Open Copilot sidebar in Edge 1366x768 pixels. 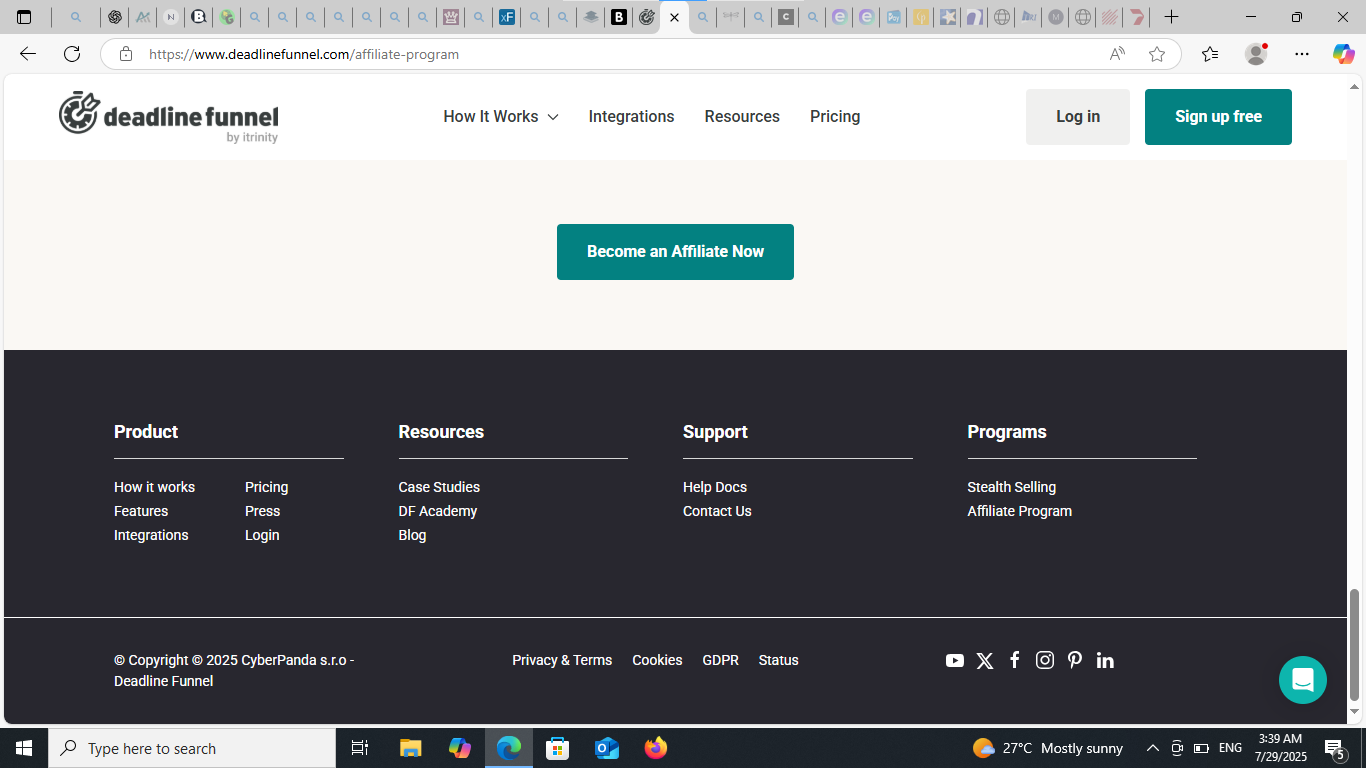[x=1343, y=54]
